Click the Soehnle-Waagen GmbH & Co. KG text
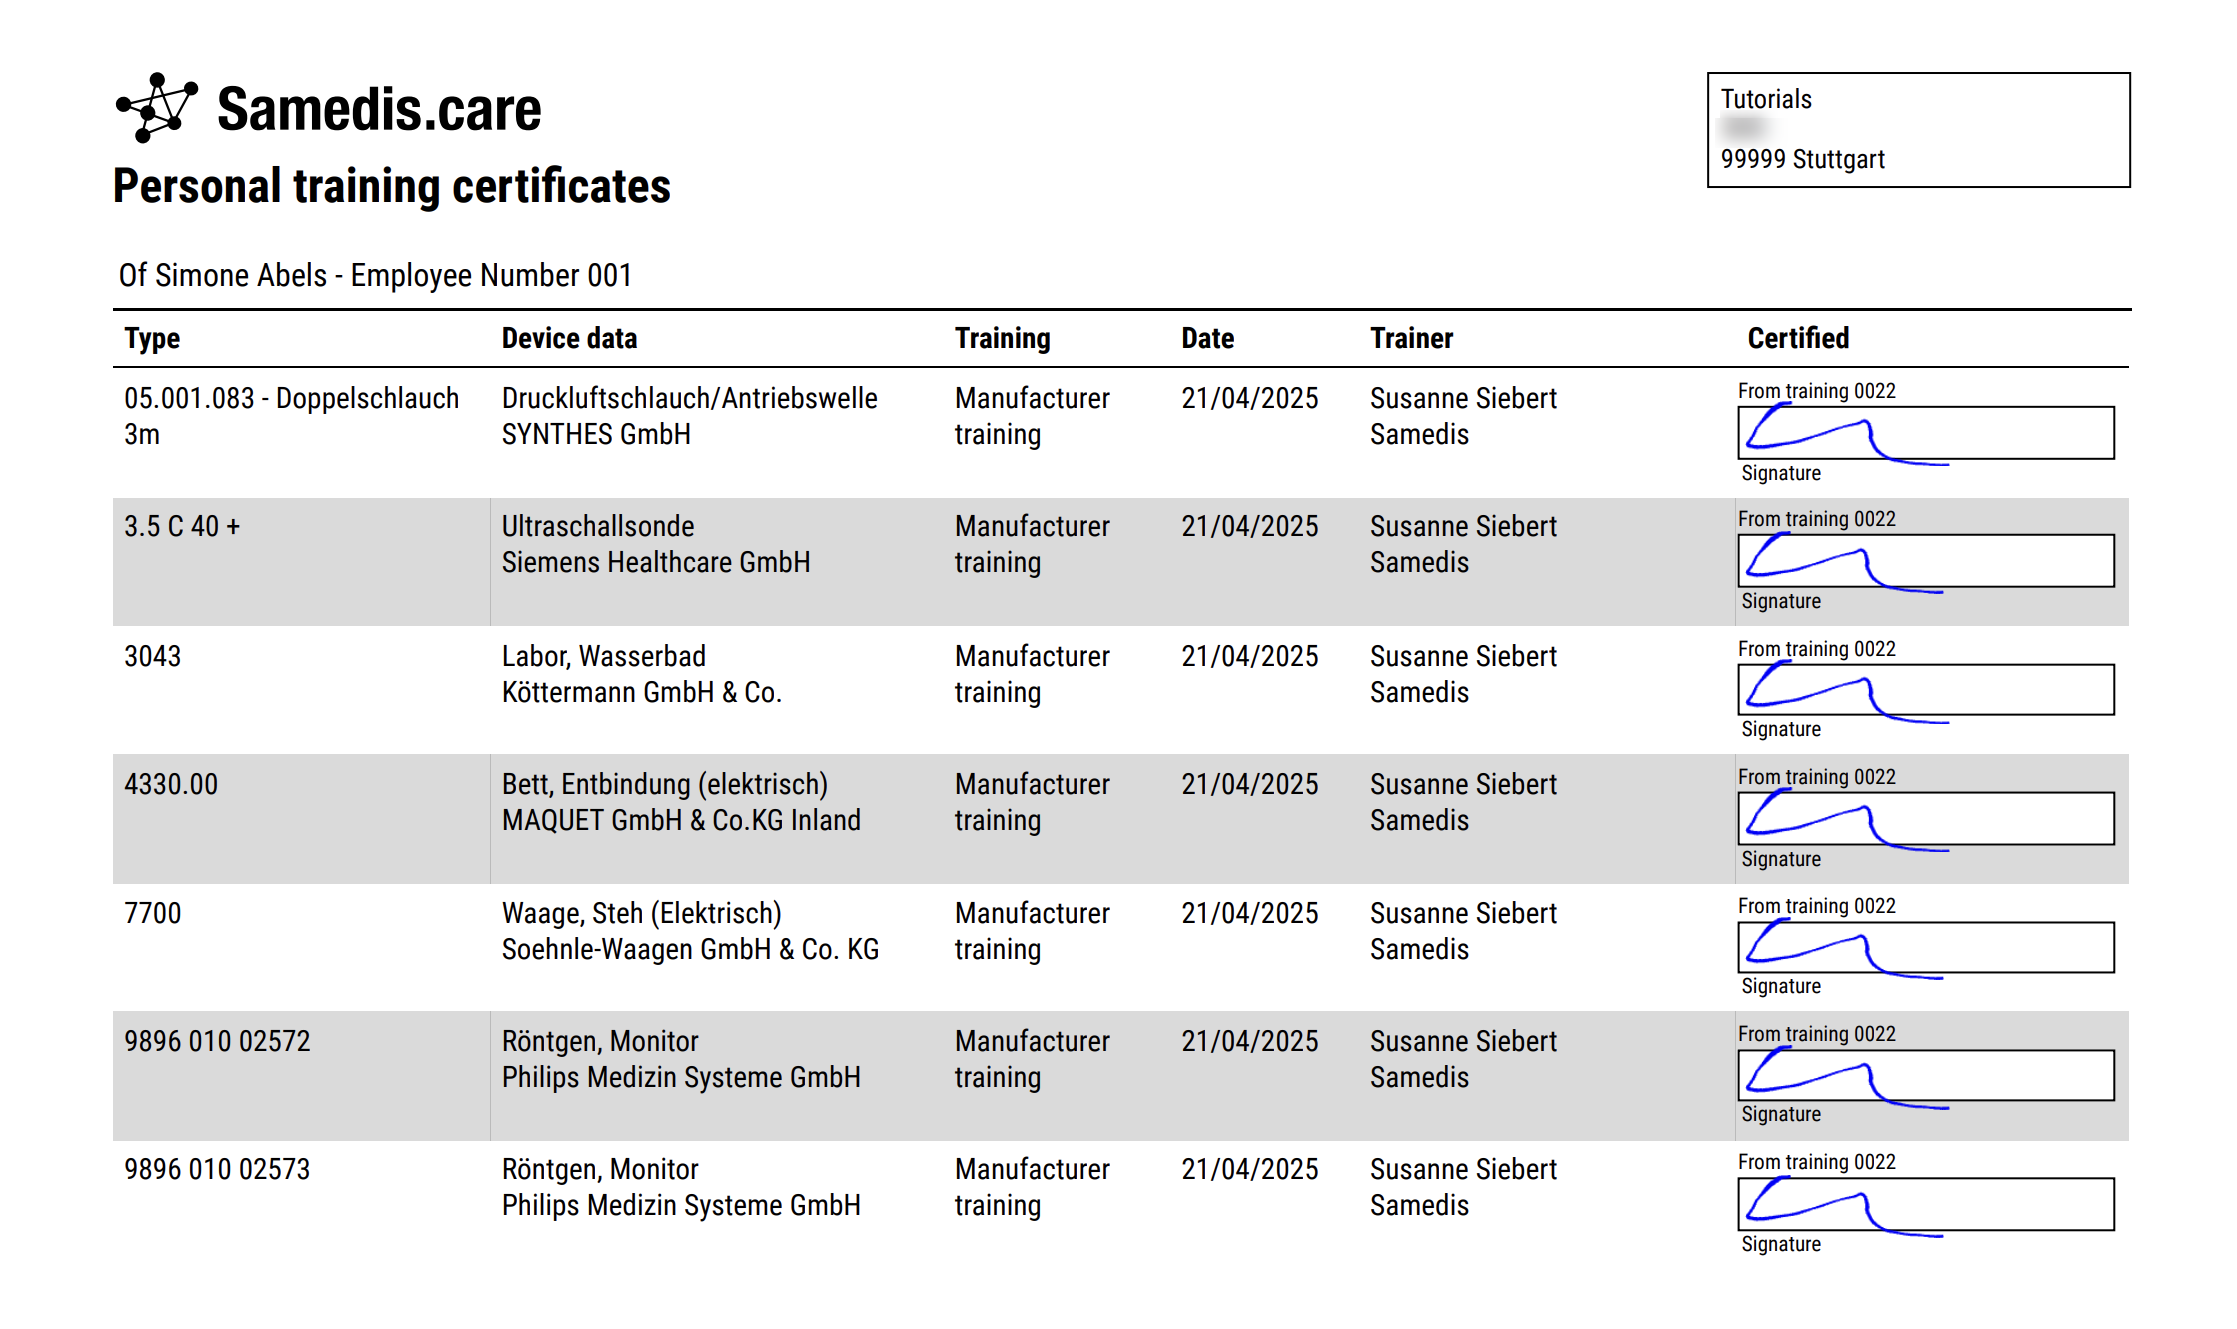The width and height of the screenshot is (2237, 1329). pos(690,949)
